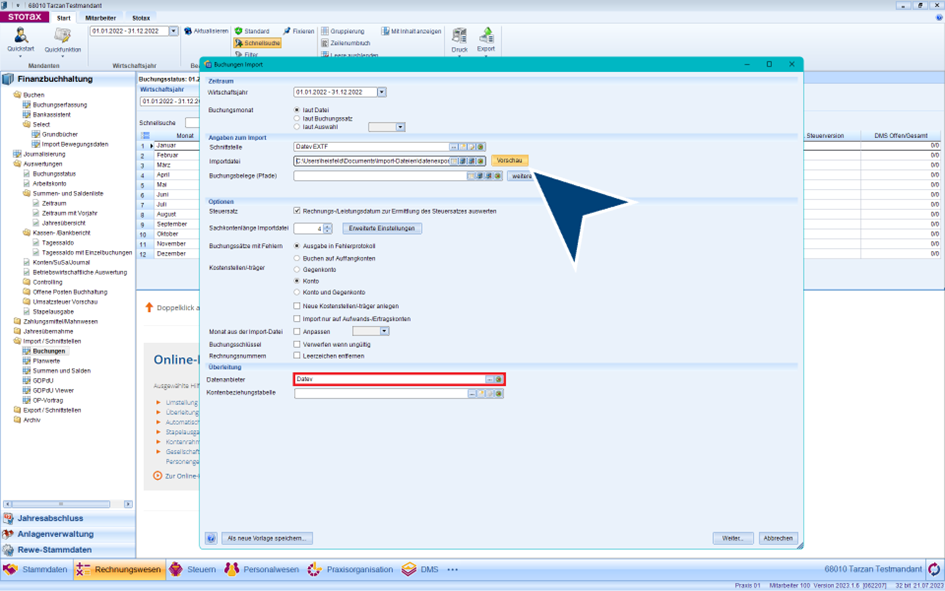
Task: Click the Quickfunktion icon
Action: point(62,37)
